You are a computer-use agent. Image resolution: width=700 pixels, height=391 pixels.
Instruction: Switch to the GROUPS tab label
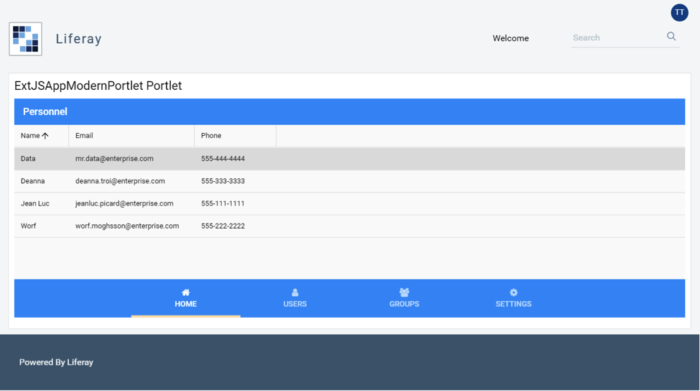pos(404,304)
